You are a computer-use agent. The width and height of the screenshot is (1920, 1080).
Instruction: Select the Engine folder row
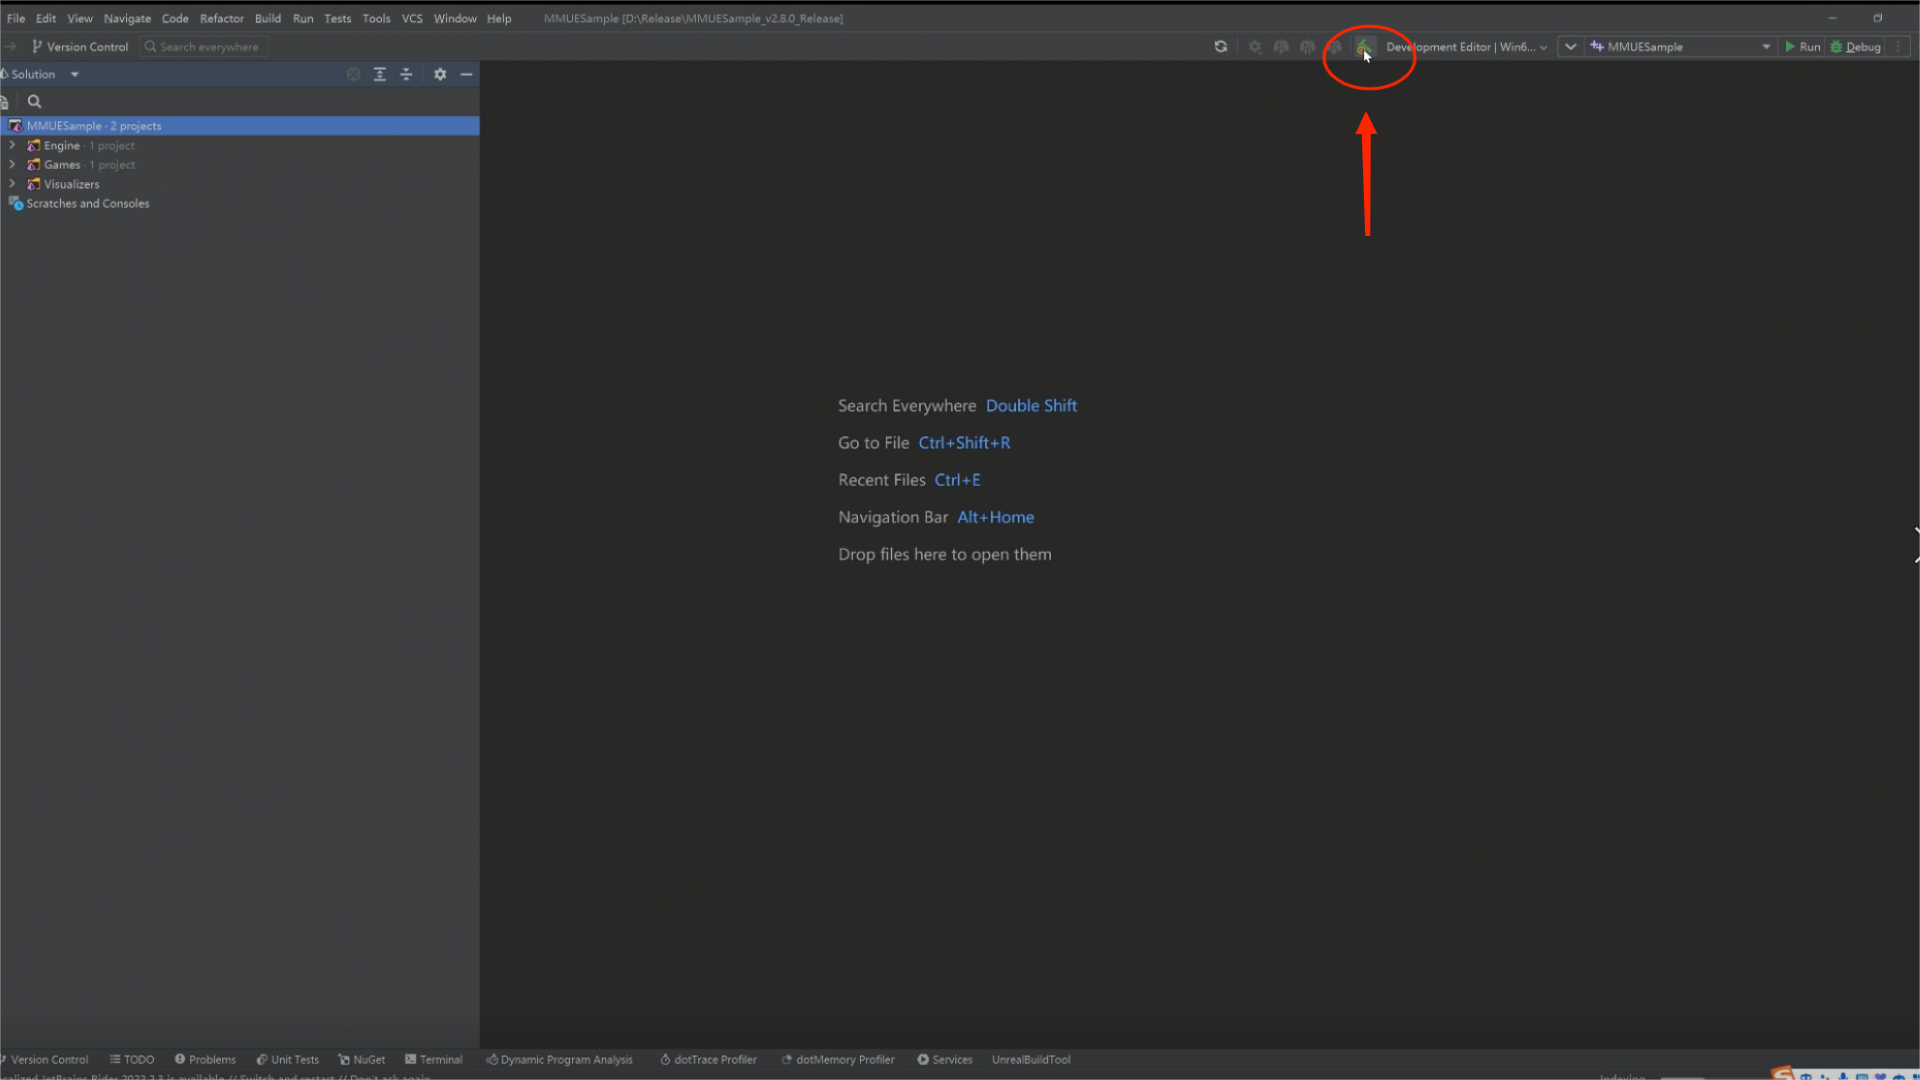pyautogui.click(x=240, y=145)
